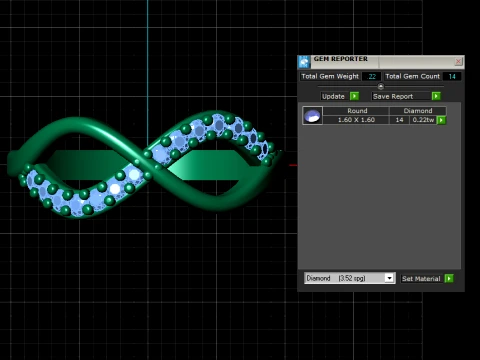Click green arrow next to Save Report

click(x=436, y=96)
